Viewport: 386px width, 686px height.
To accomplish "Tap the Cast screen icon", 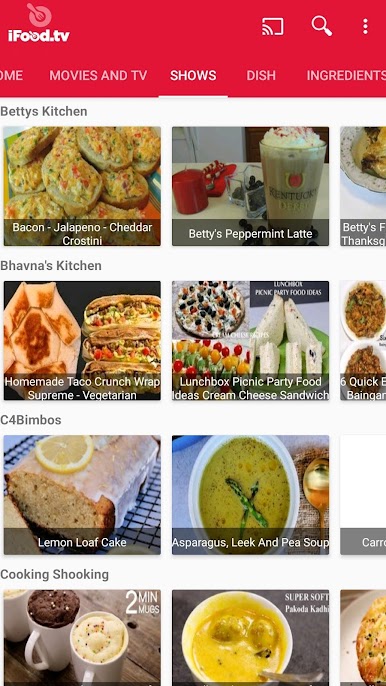I will click(x=273, y=27).
